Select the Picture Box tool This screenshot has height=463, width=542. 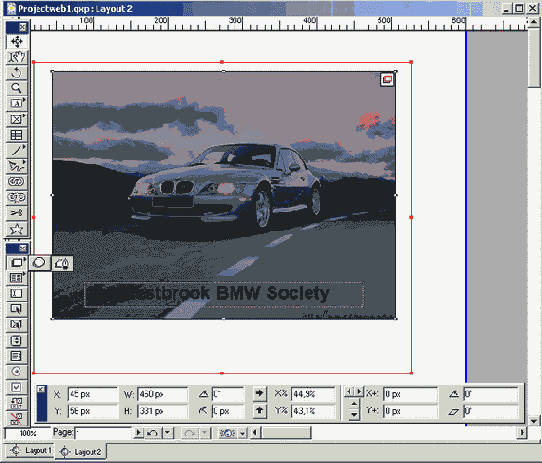tap(16, 119)
